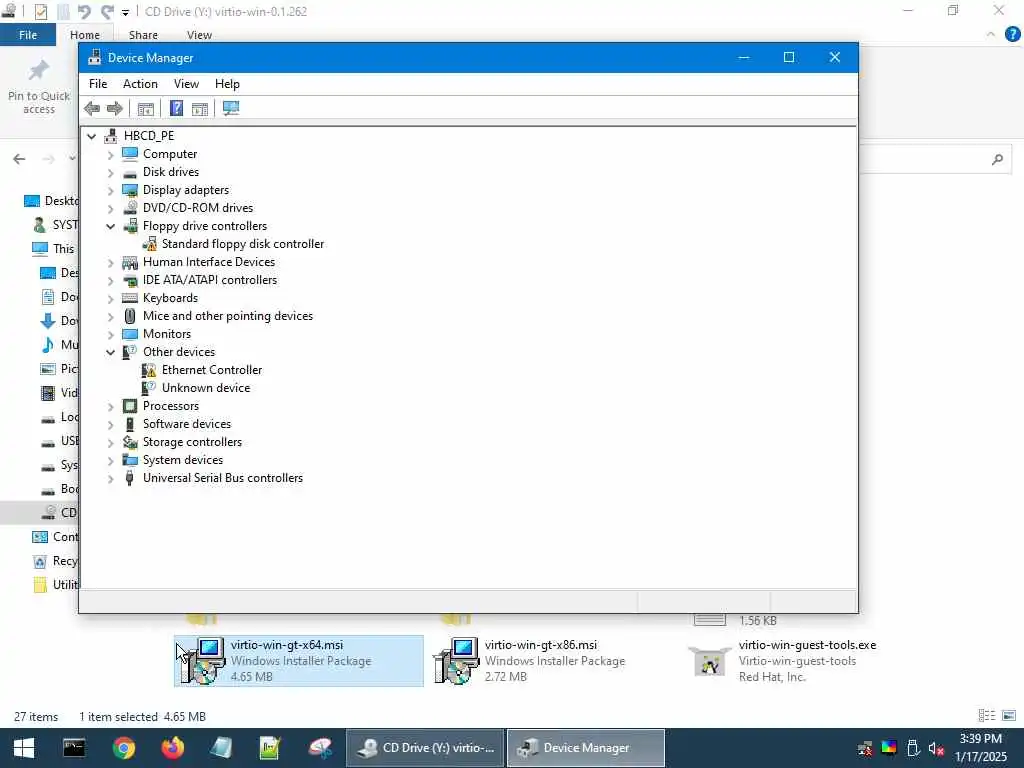
Task: Select the Software devices label
Action: click(x=187, y=424)
